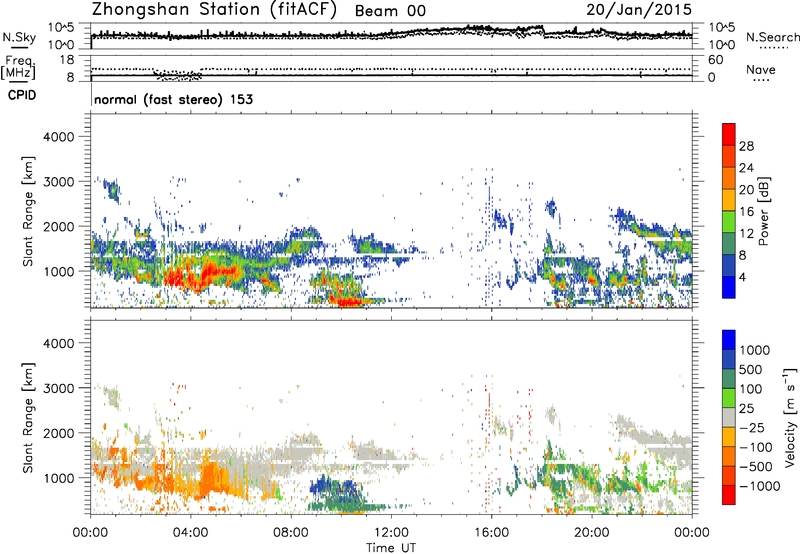Click the "4000" tick of the power panel
Image resolution: width=800 pixels, height=554 pixels.
pos(58,137)
